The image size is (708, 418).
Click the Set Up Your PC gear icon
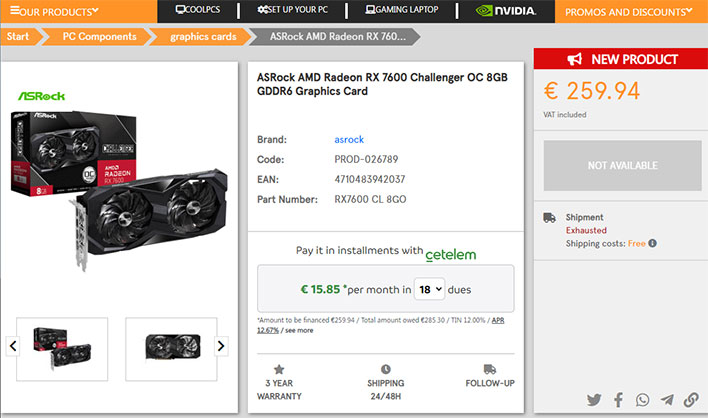click(263, 9)
